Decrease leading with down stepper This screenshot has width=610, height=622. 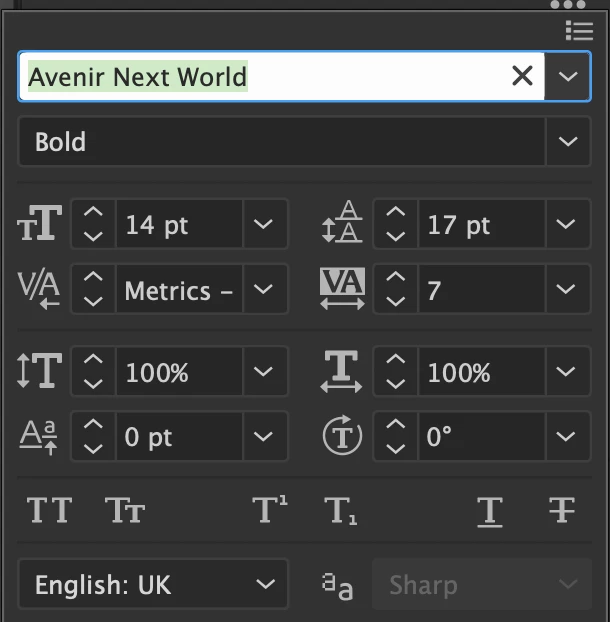click(395, 236)
